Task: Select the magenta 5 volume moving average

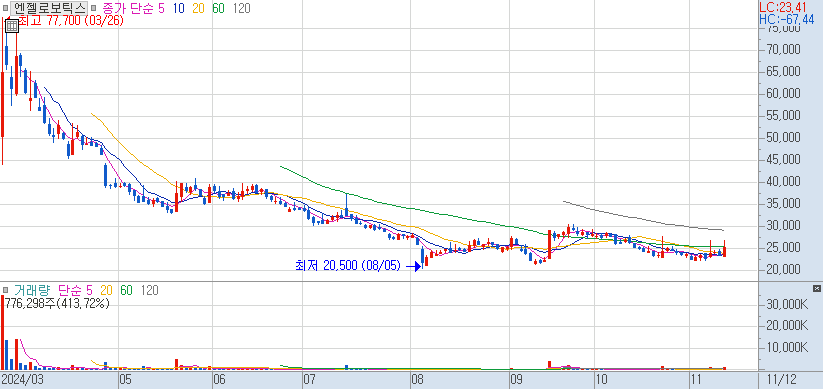Action: [89, 290]
